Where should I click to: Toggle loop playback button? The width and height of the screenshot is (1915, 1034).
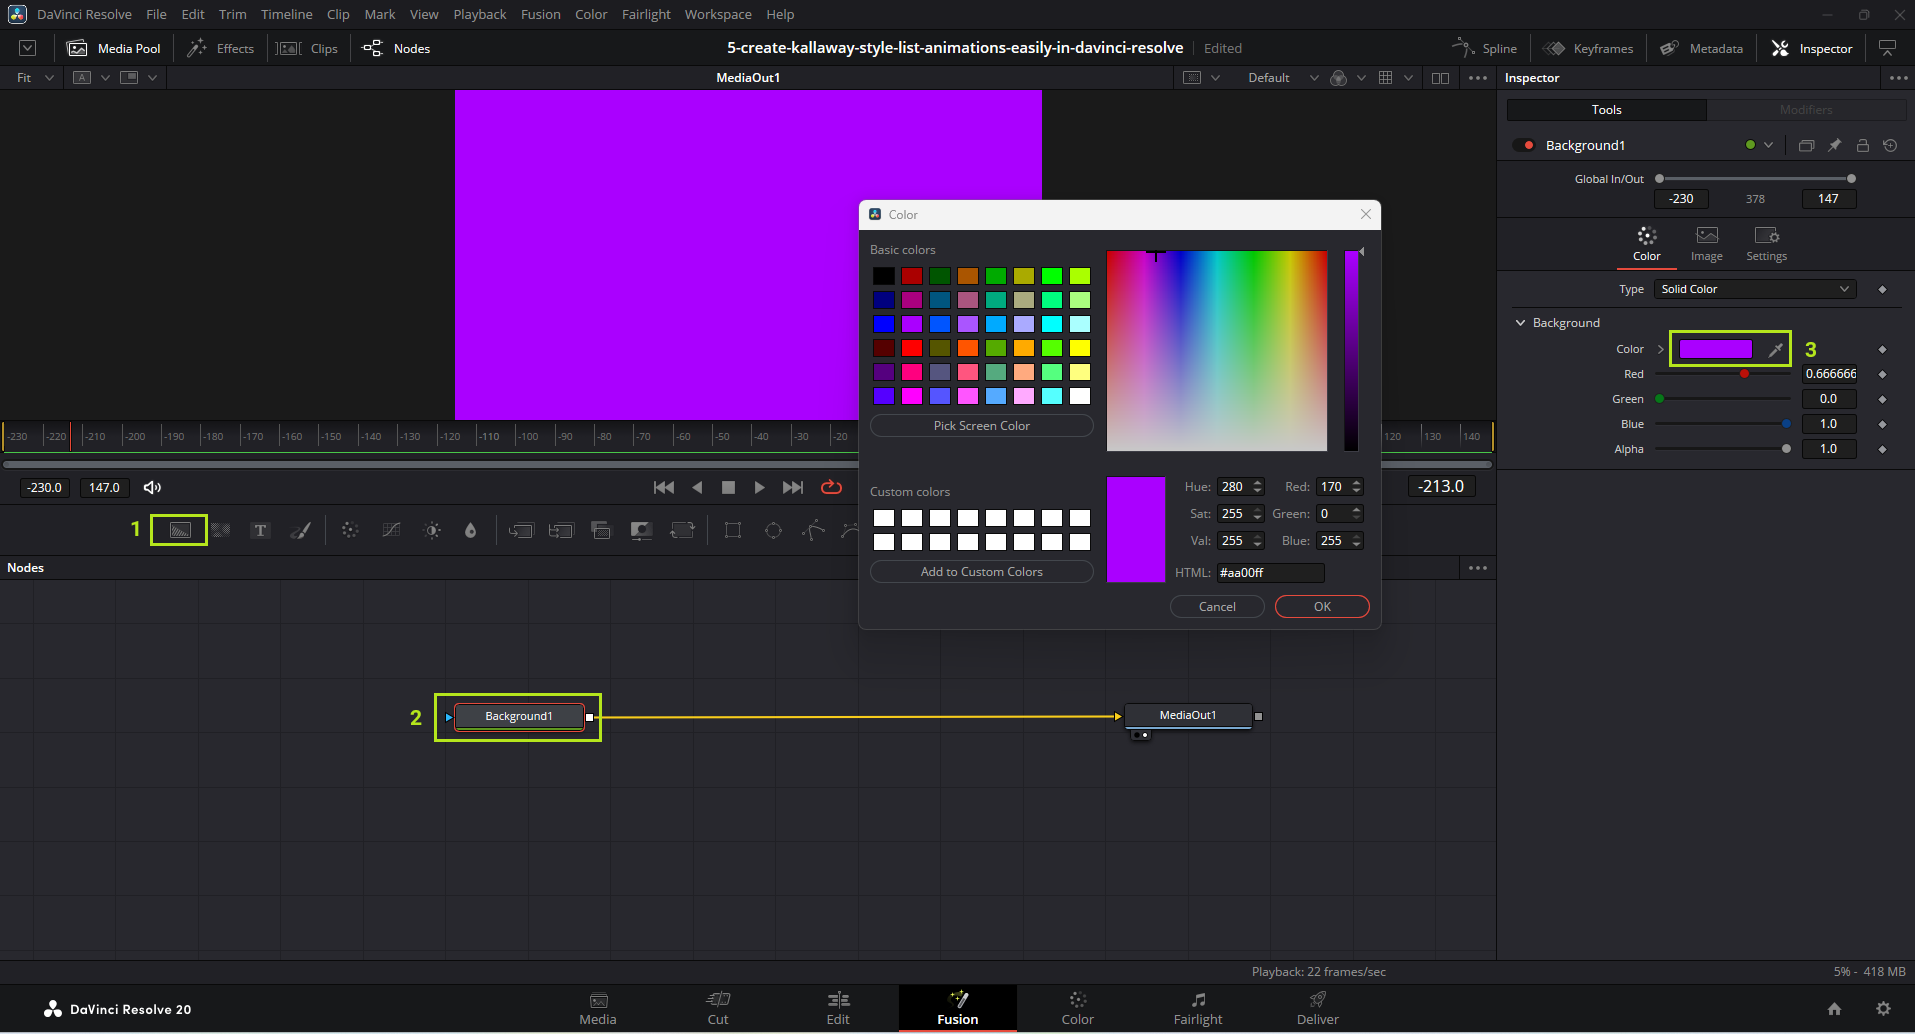click(831, 487)
